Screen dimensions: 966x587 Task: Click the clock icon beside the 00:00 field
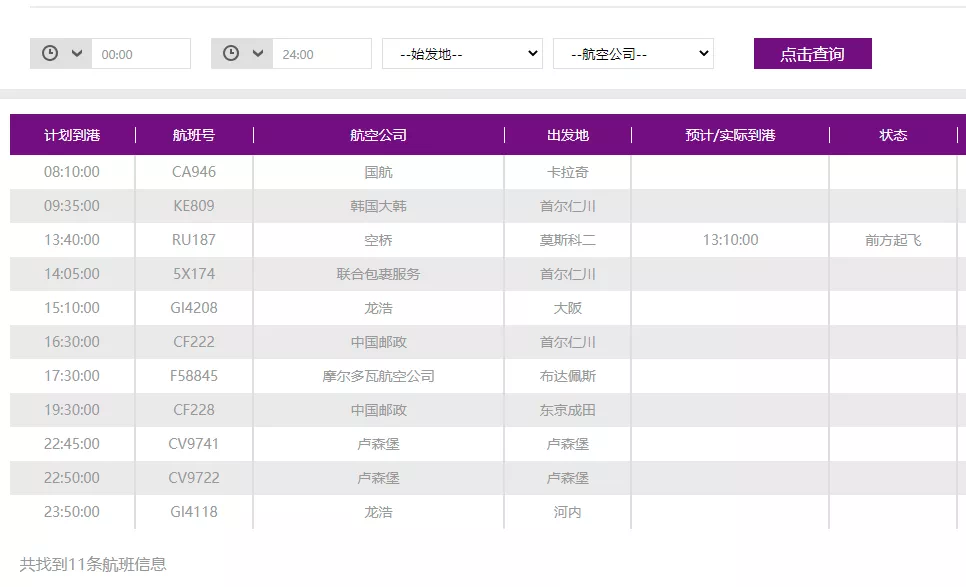point(50,54)
